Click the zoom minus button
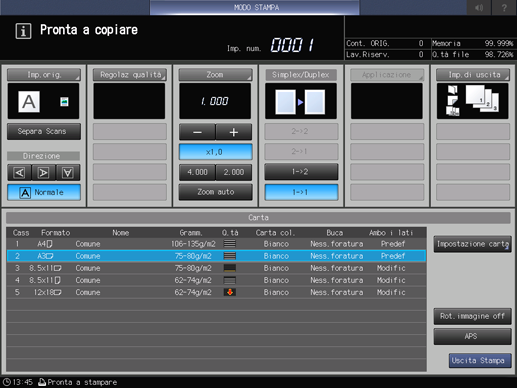517x388 pixels. coord(197,132)
